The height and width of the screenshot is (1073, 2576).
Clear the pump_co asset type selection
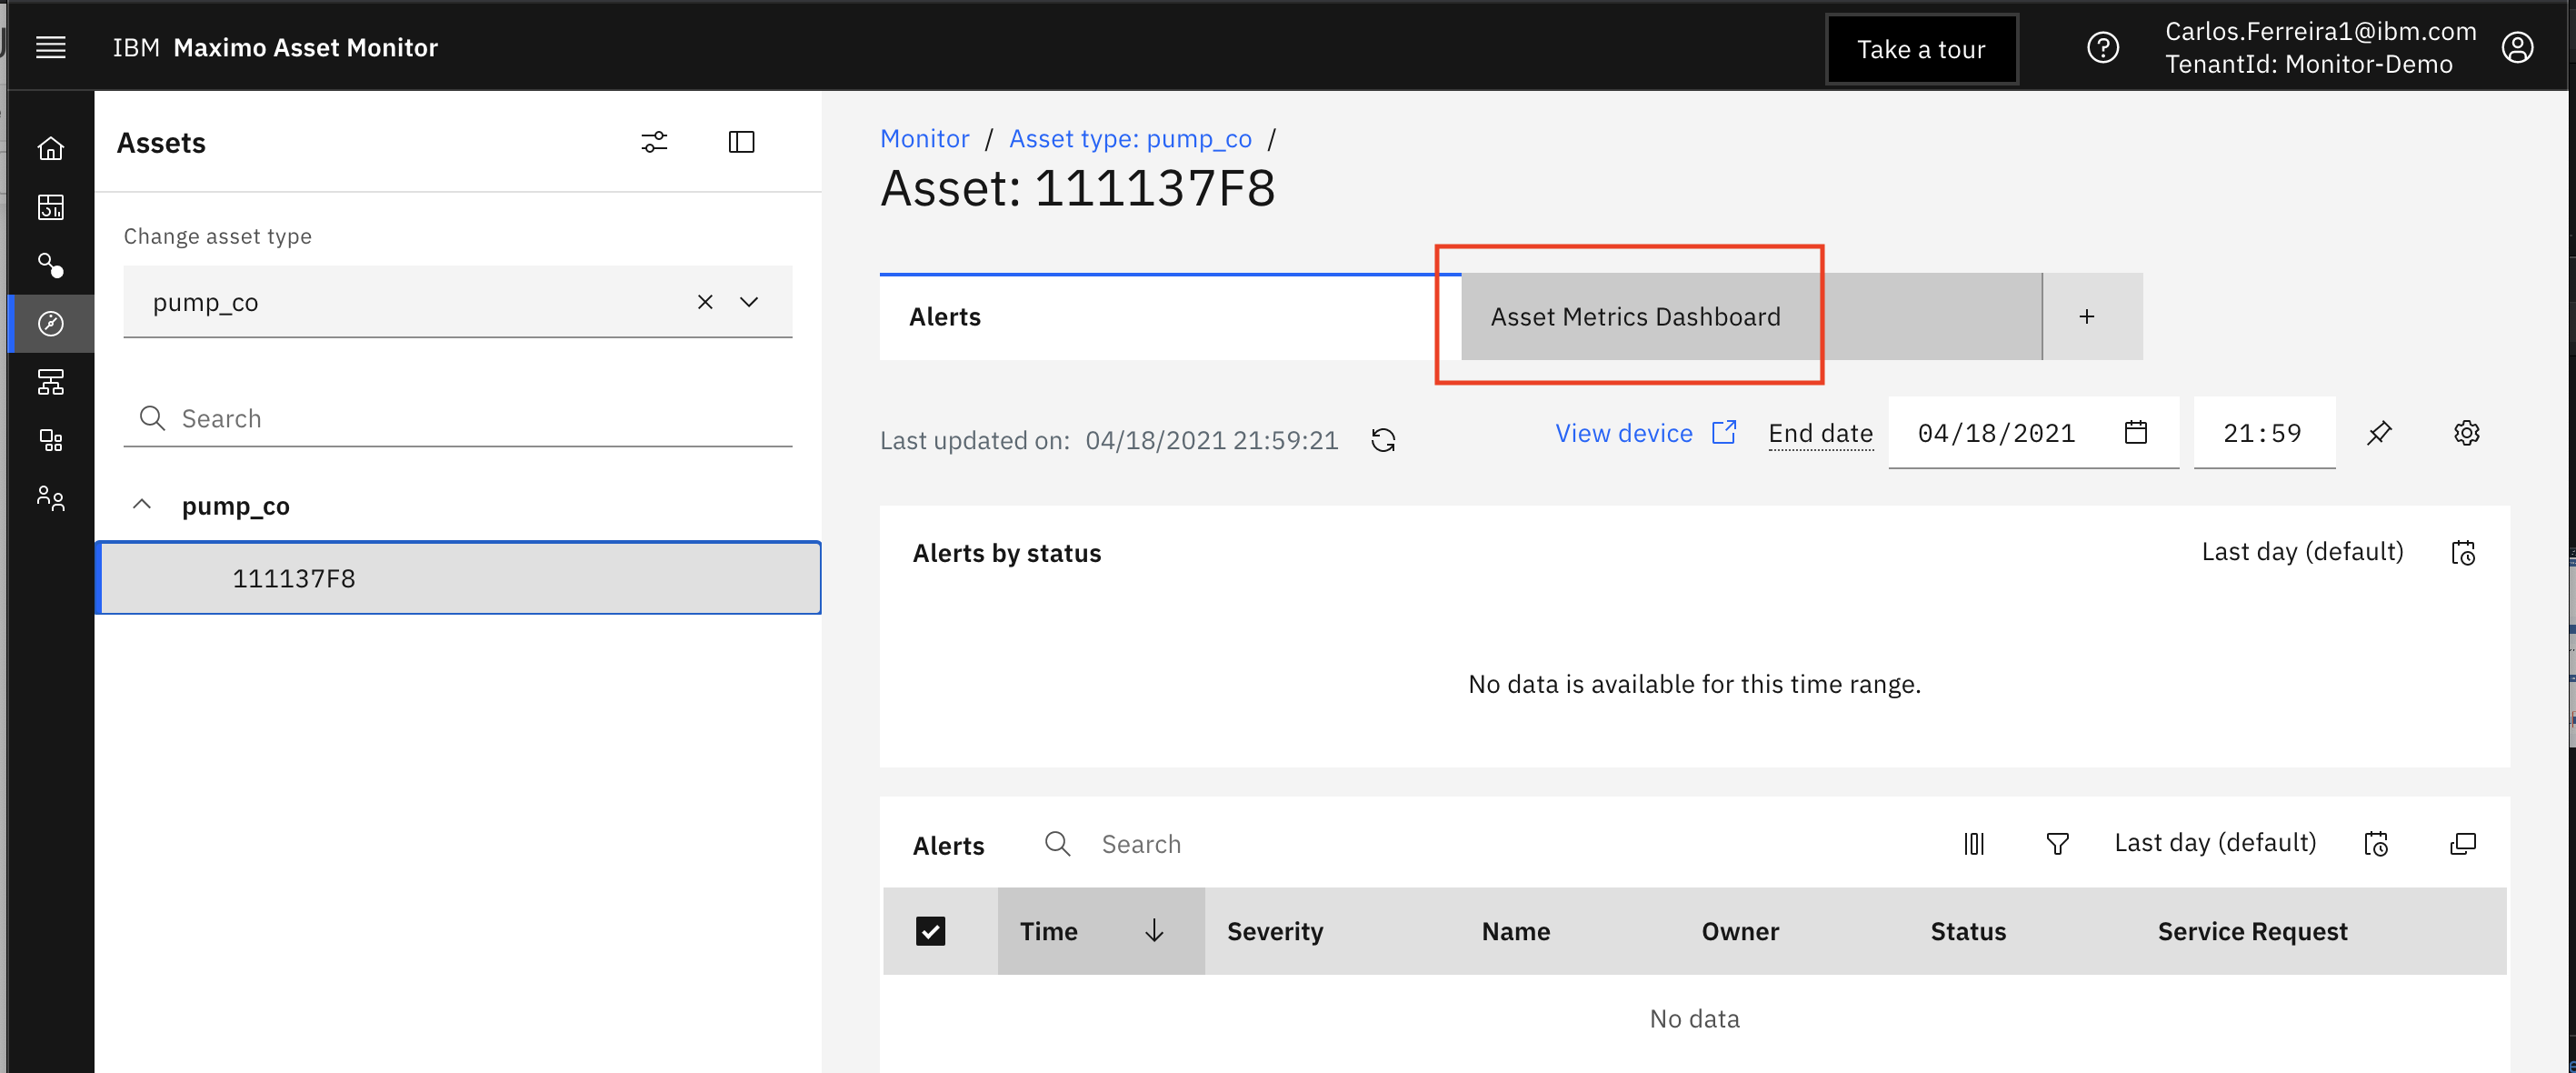705,302
